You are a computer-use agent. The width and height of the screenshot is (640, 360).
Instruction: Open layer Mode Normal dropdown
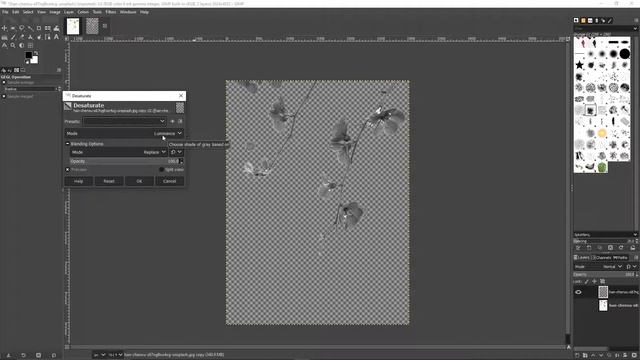tap(599, 267)
